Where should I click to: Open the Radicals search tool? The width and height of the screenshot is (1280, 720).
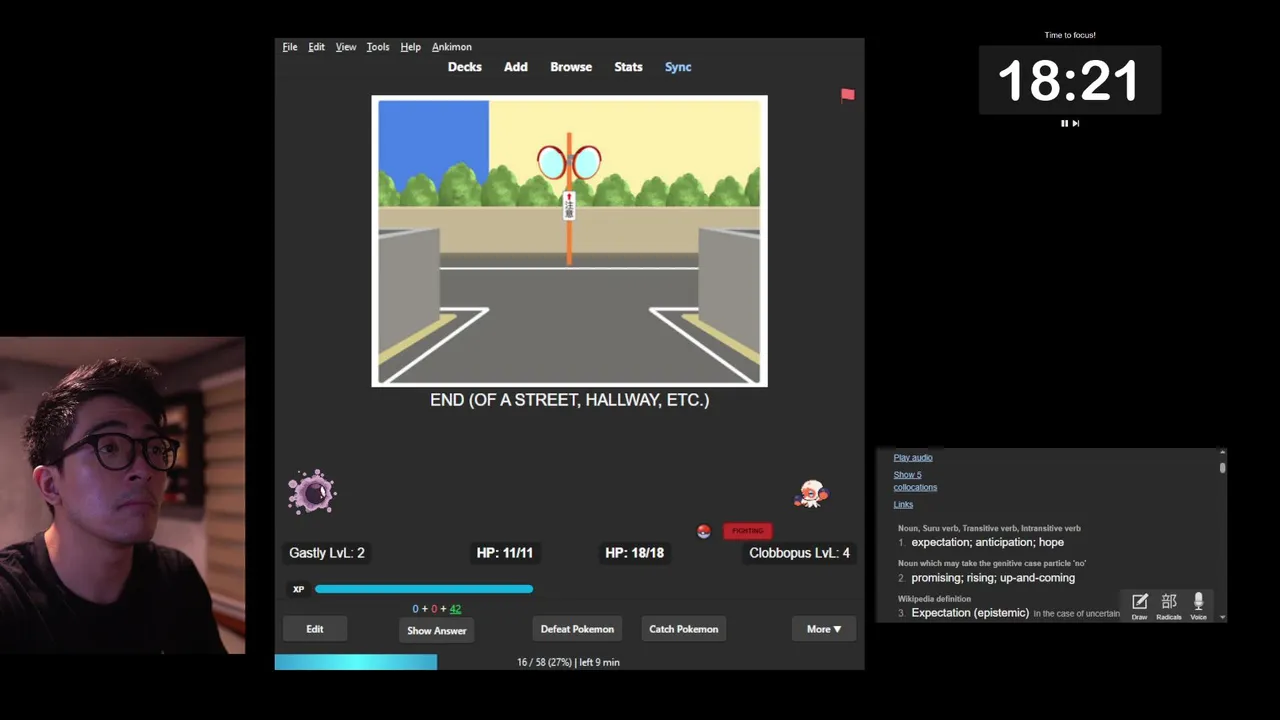1169,605
